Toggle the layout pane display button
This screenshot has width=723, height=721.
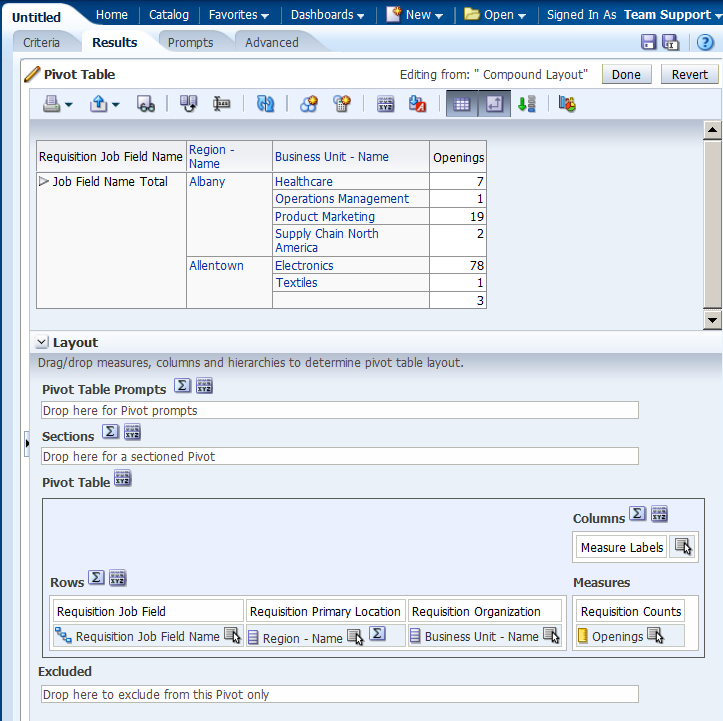[494, 104]
